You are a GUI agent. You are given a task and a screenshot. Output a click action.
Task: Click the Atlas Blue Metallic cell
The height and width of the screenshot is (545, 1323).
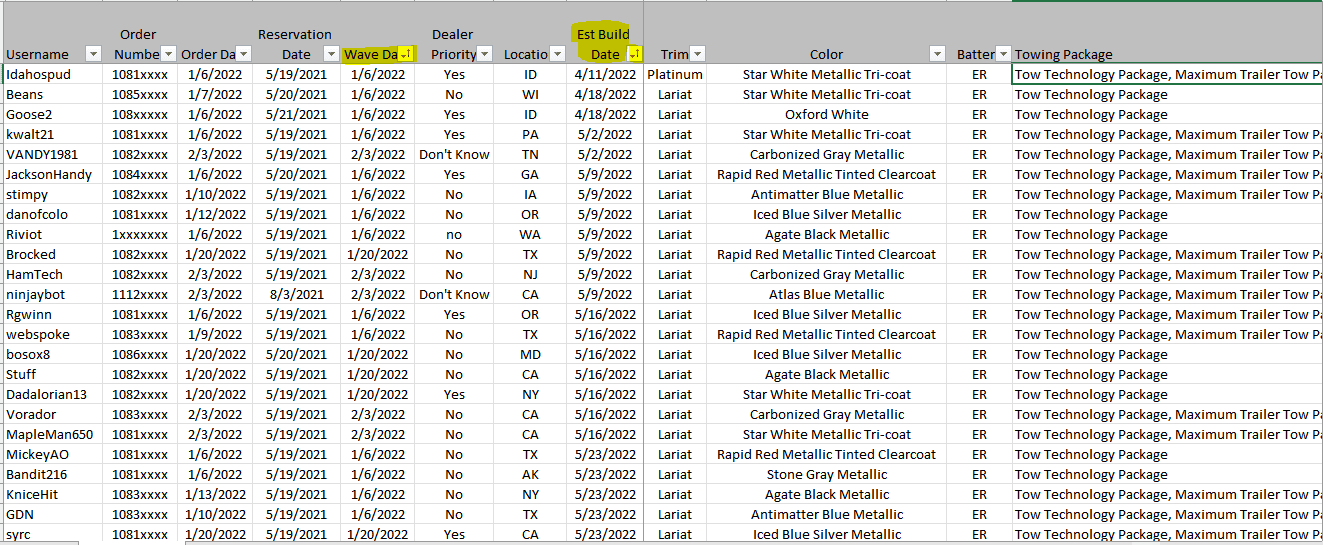coord(826,294)
